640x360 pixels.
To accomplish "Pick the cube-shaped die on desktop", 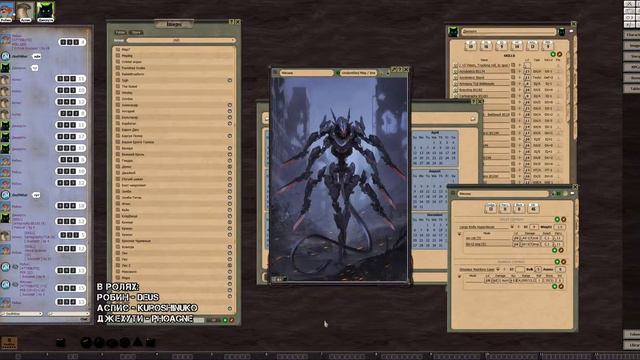I will coord(60,342).
